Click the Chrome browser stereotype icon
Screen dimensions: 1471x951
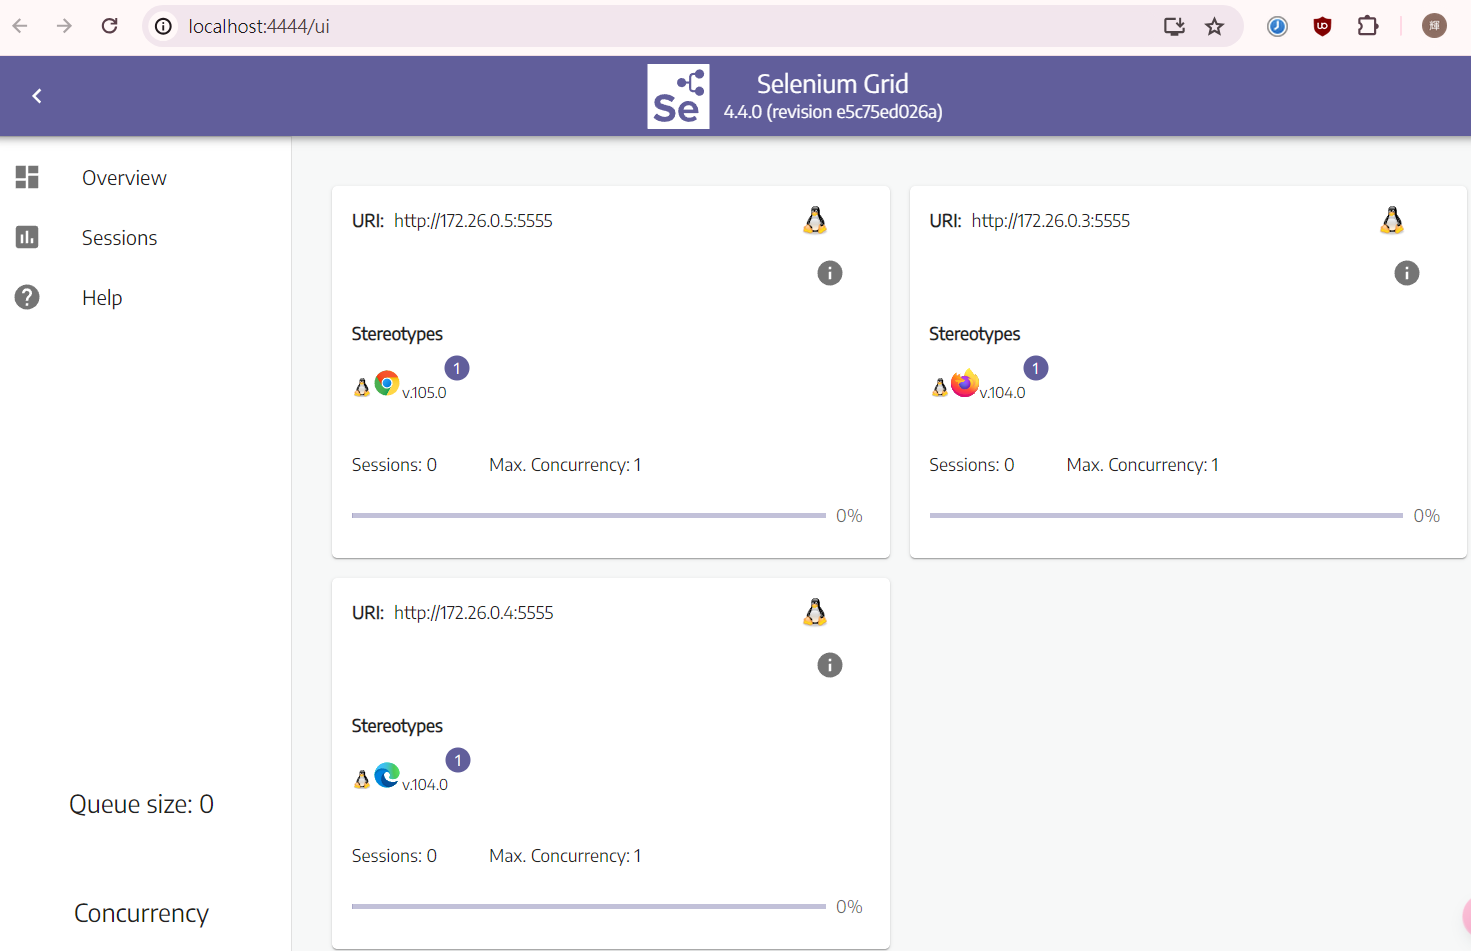(387, 383)
